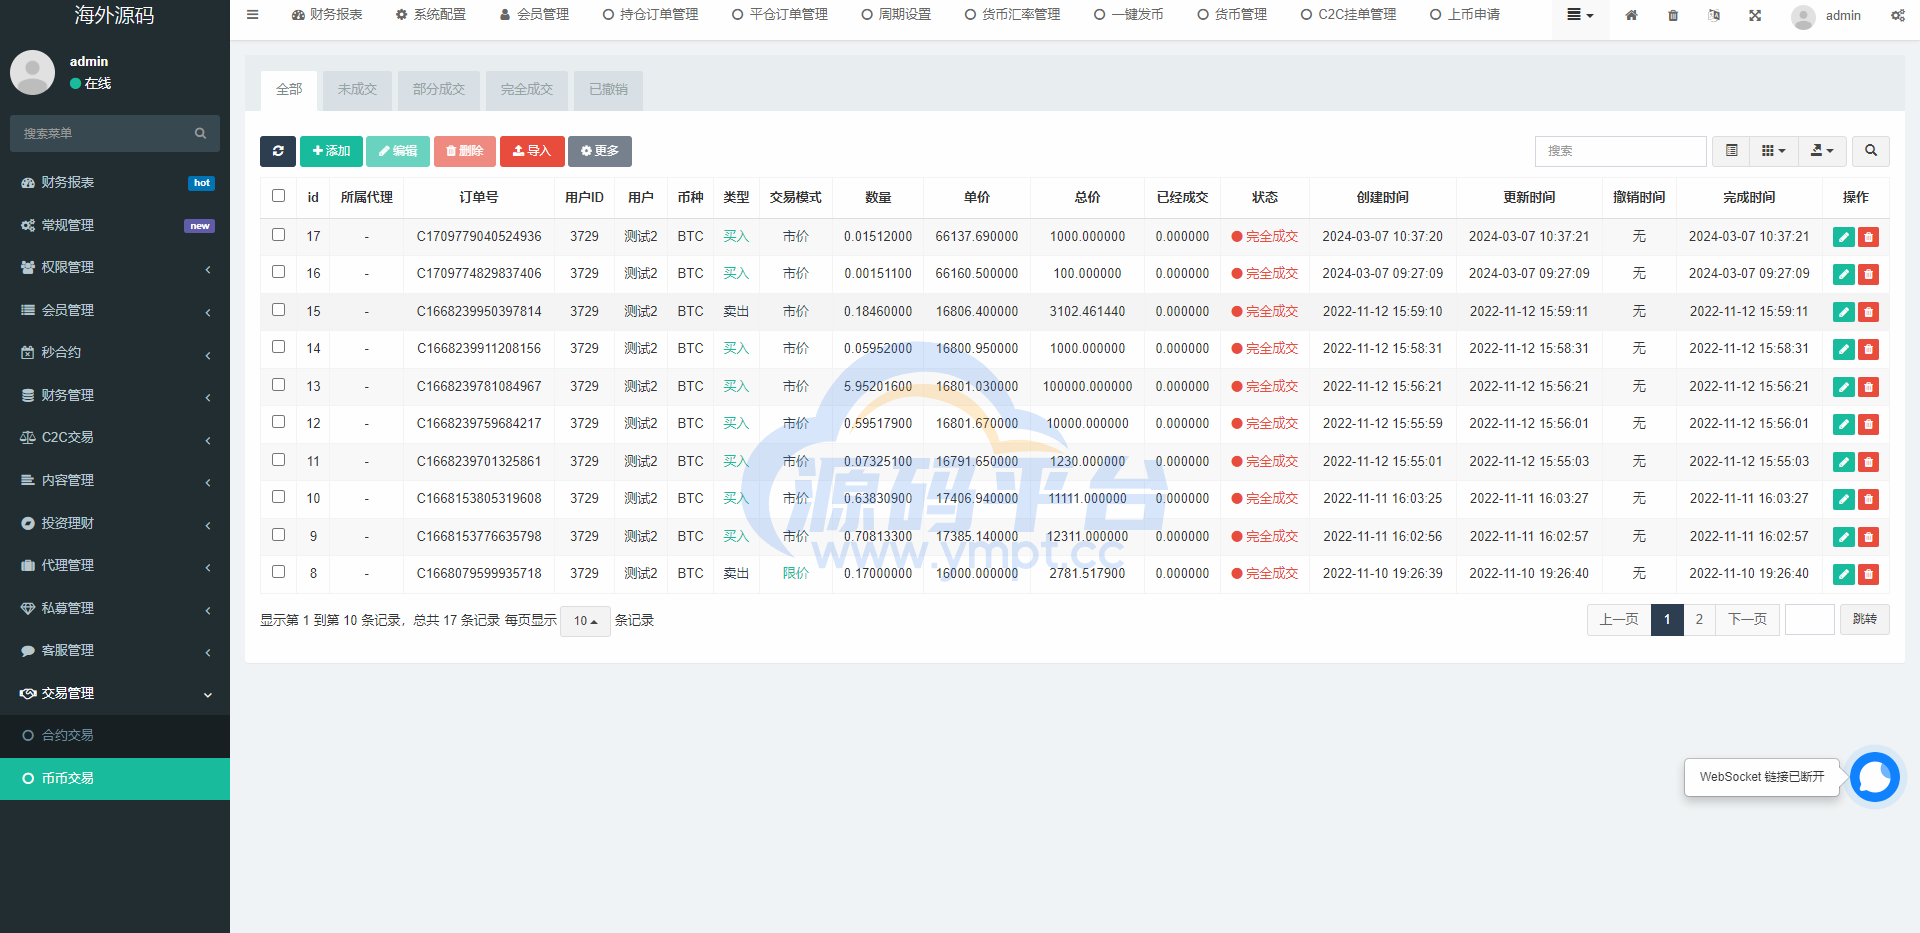Collapse the 交易管理 sidebar menu
The image size is (1920, 933).
point(115,694)
